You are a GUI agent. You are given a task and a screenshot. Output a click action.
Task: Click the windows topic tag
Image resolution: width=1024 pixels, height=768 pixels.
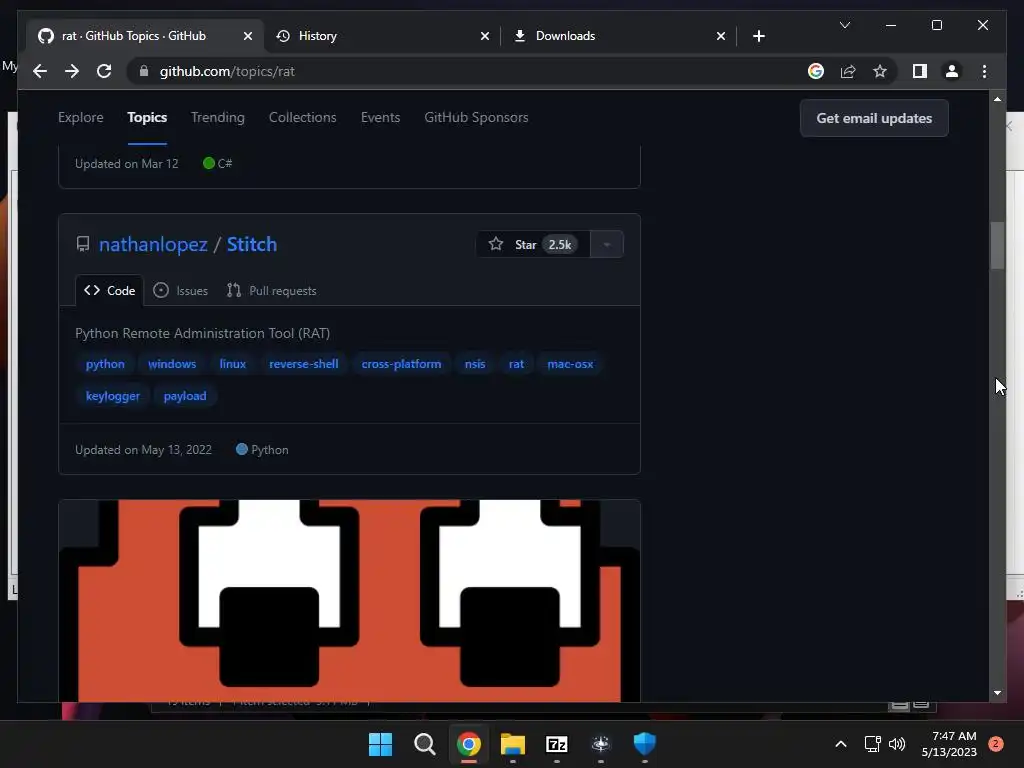coord(172,364)
